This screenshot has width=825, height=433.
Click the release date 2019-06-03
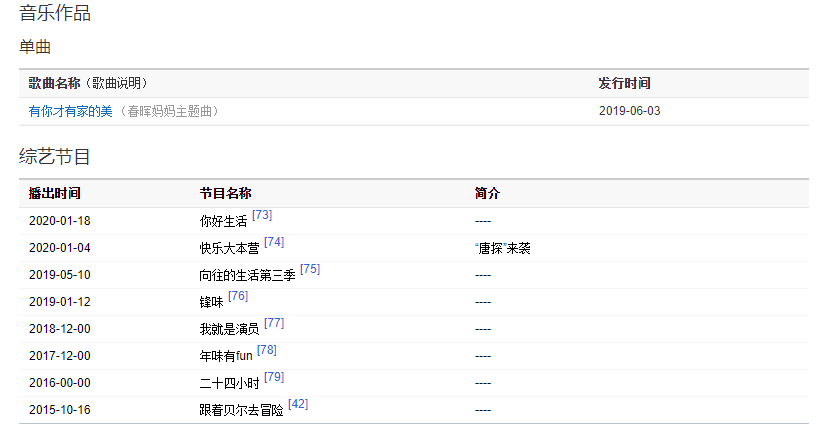point(629,111)
